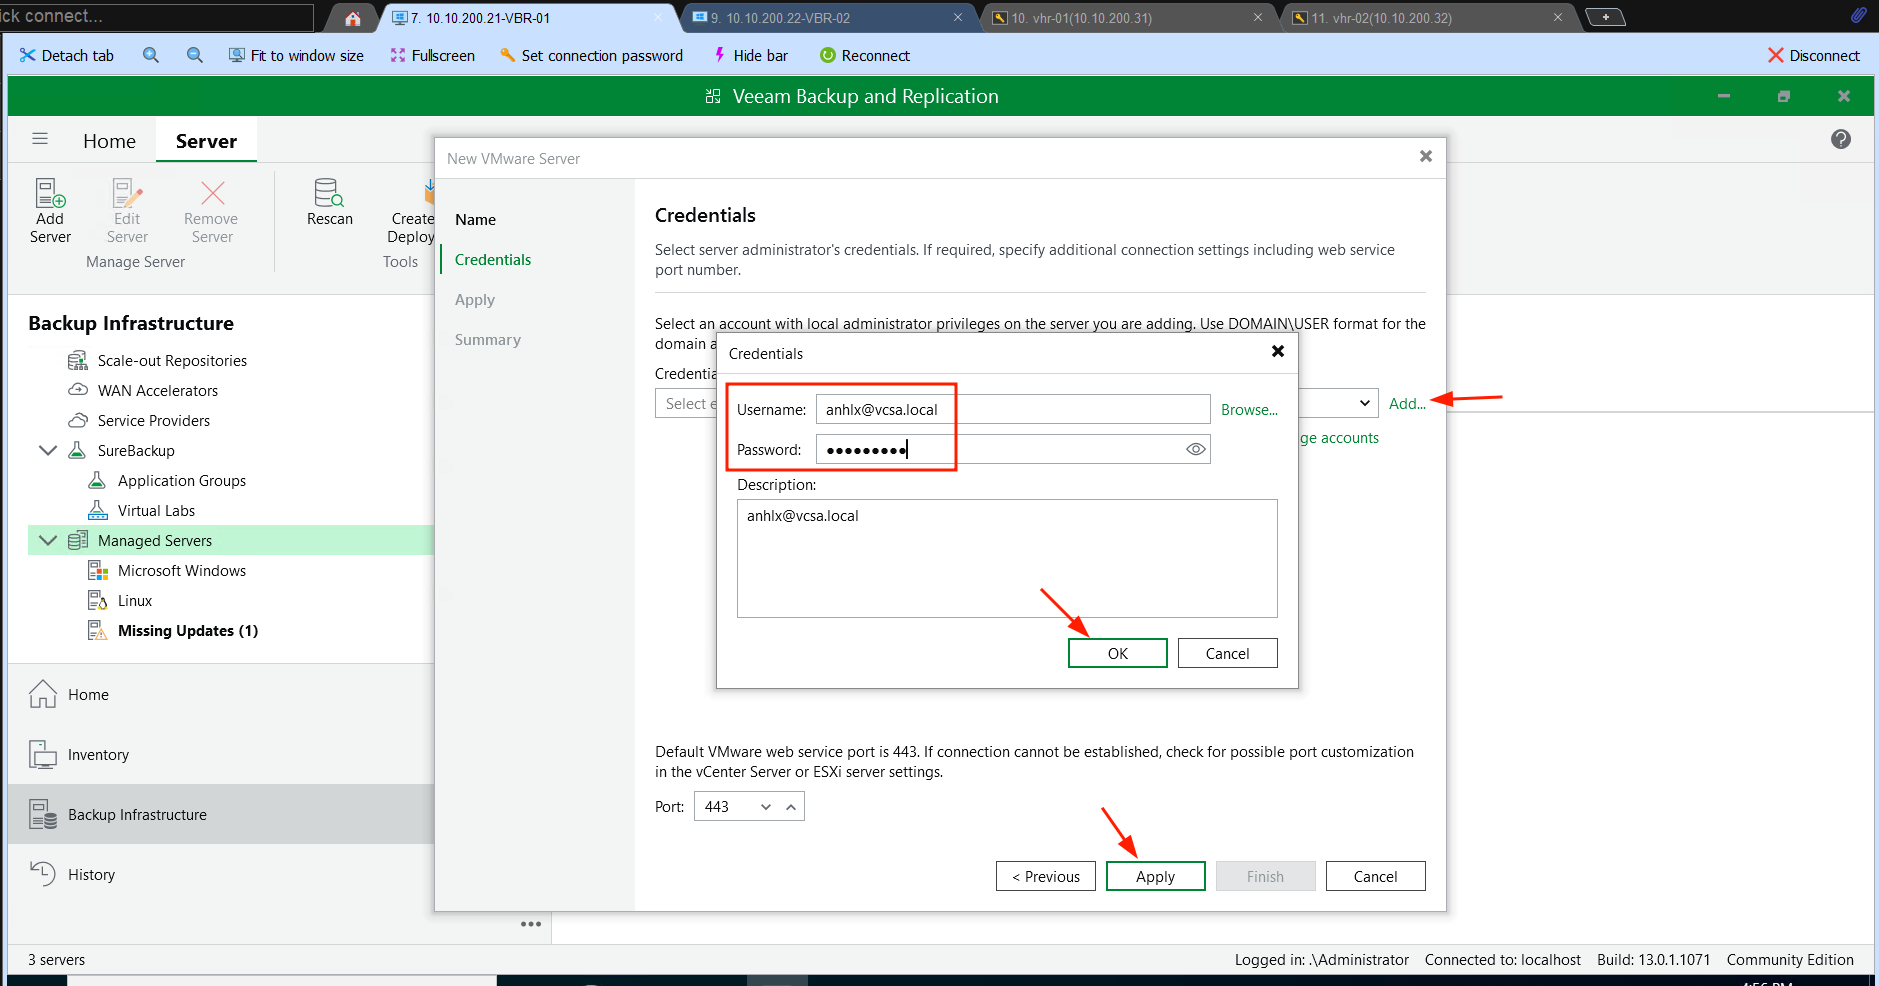The height and width of the screenshot is (986, 1879).
Task: Click the Microsoft Windows server icon
Action: 97,570
